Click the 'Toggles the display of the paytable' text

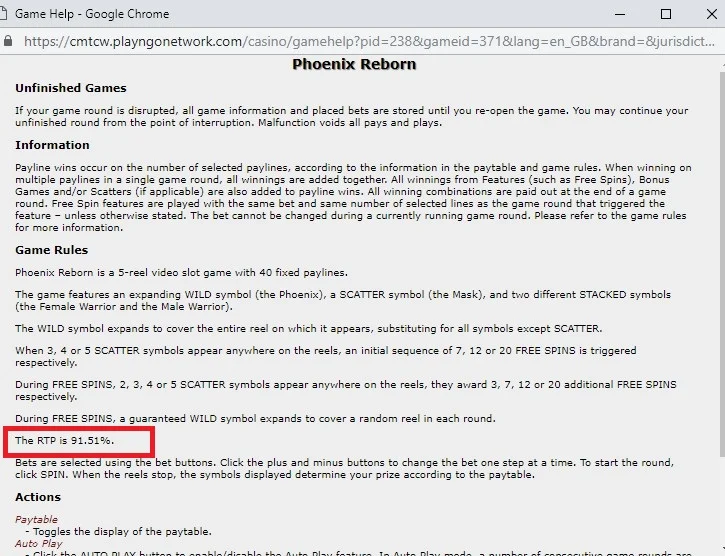(122, 531)
